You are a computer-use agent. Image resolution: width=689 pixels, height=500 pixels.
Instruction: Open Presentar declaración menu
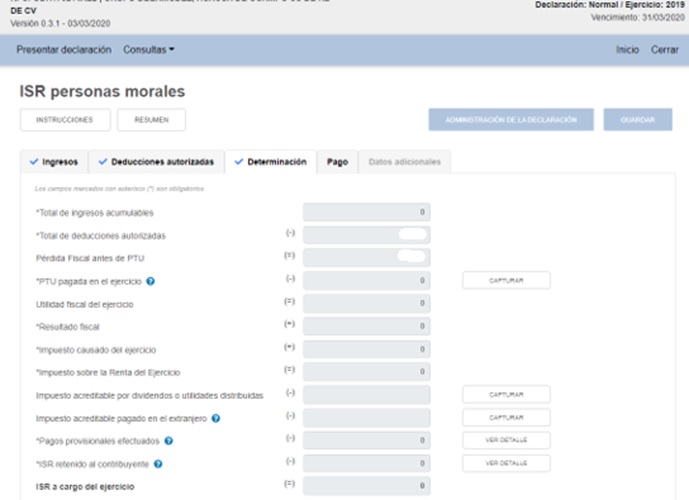[64, 49]
